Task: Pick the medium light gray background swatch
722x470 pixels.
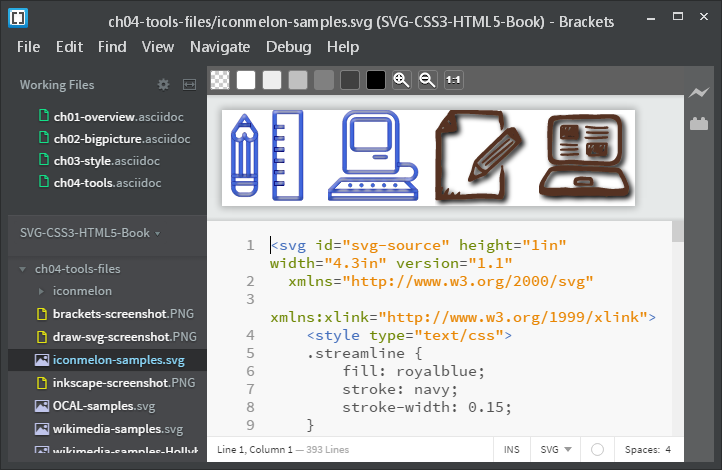Action: click(298, 80)
